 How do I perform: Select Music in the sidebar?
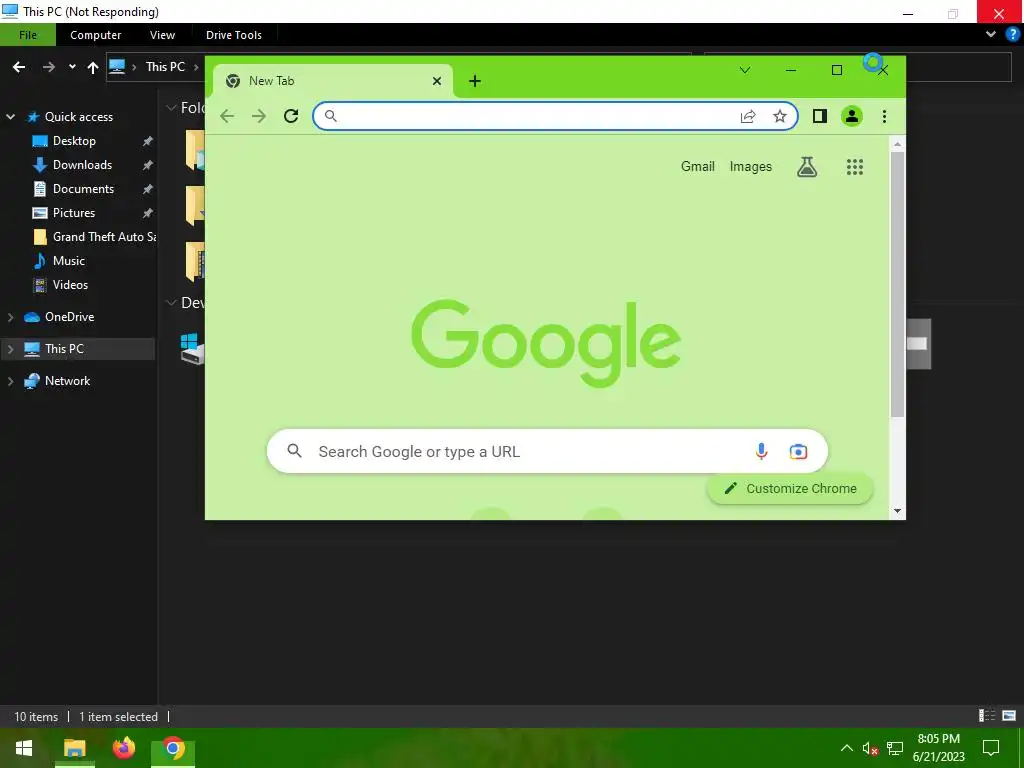[x=69, y=261]
